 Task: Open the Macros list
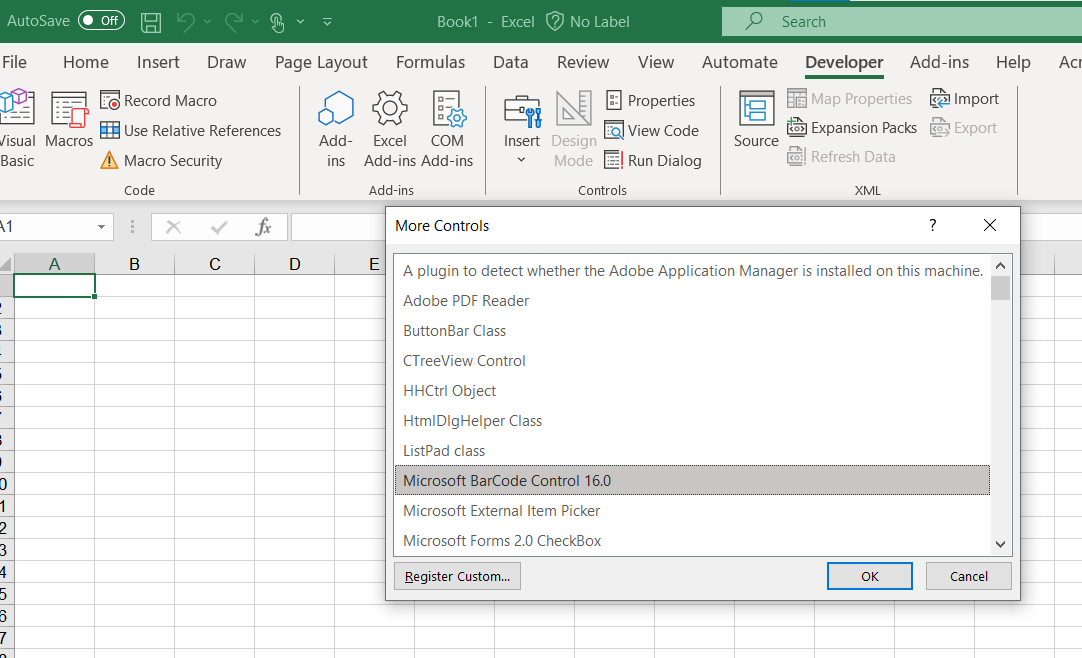[x=69, y=119]
